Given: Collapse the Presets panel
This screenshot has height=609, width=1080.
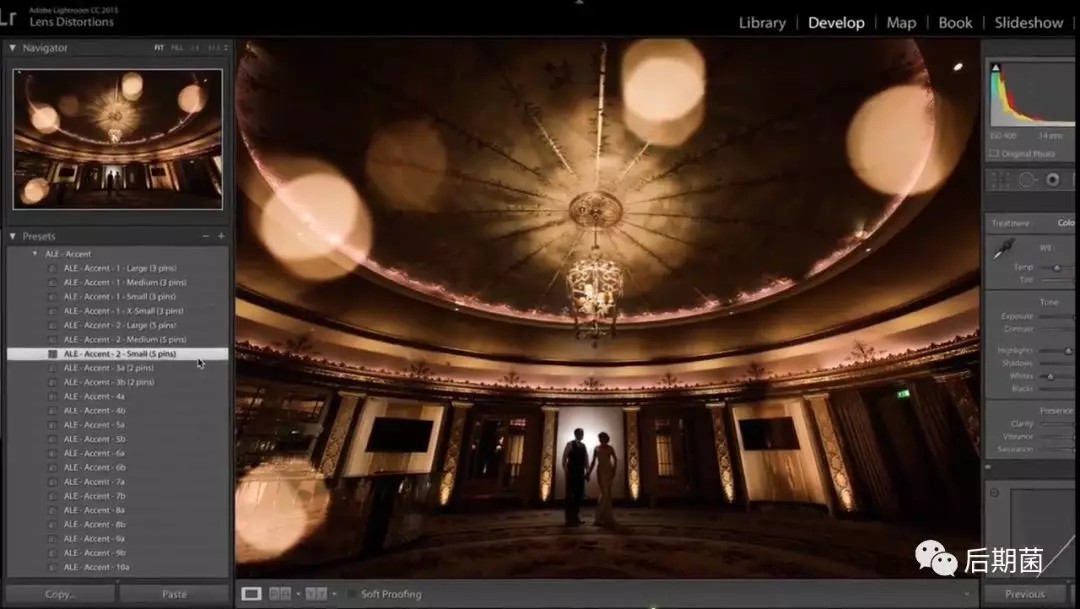Looking at the screenshot, I should [x=12, y=236].
